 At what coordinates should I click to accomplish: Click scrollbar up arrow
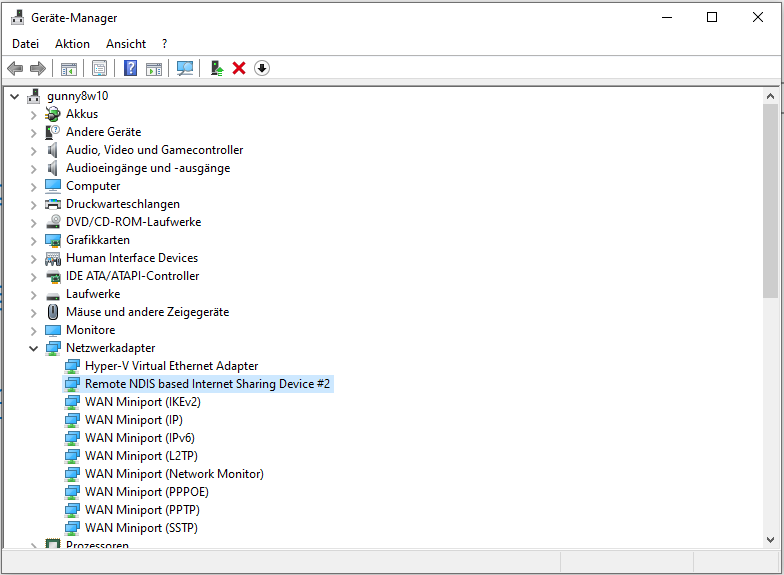770,96
